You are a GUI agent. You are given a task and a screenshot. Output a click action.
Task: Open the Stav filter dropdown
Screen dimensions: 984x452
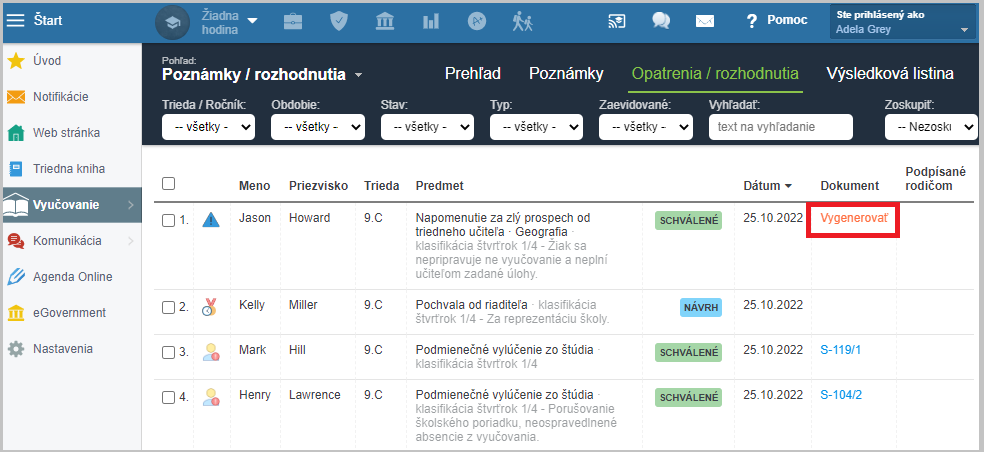point(427,127)
